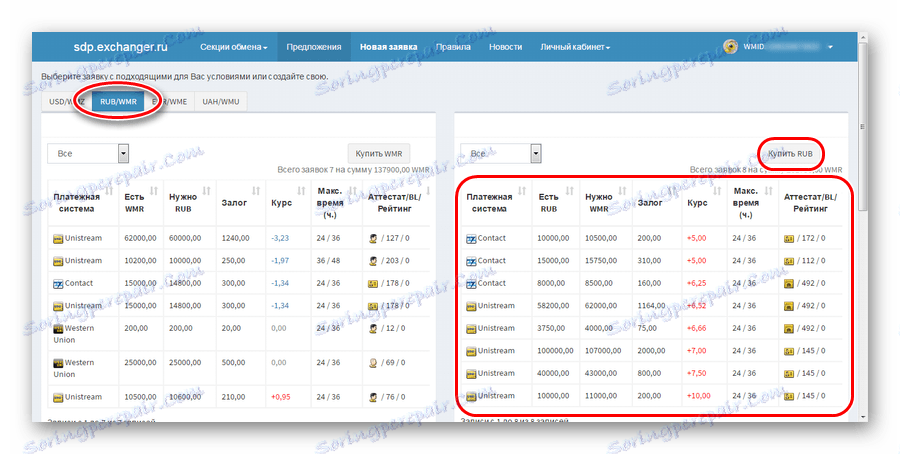
Task: Click the scrollbar up arrow
Action: tap(863, 37)
